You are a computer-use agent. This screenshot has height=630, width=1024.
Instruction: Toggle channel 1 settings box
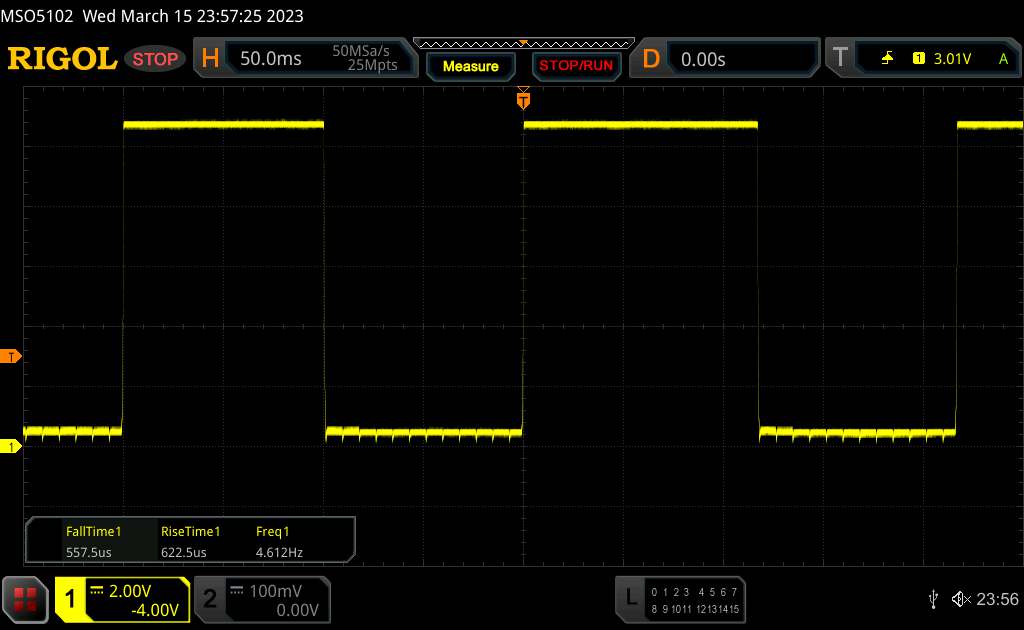[122, 599]
